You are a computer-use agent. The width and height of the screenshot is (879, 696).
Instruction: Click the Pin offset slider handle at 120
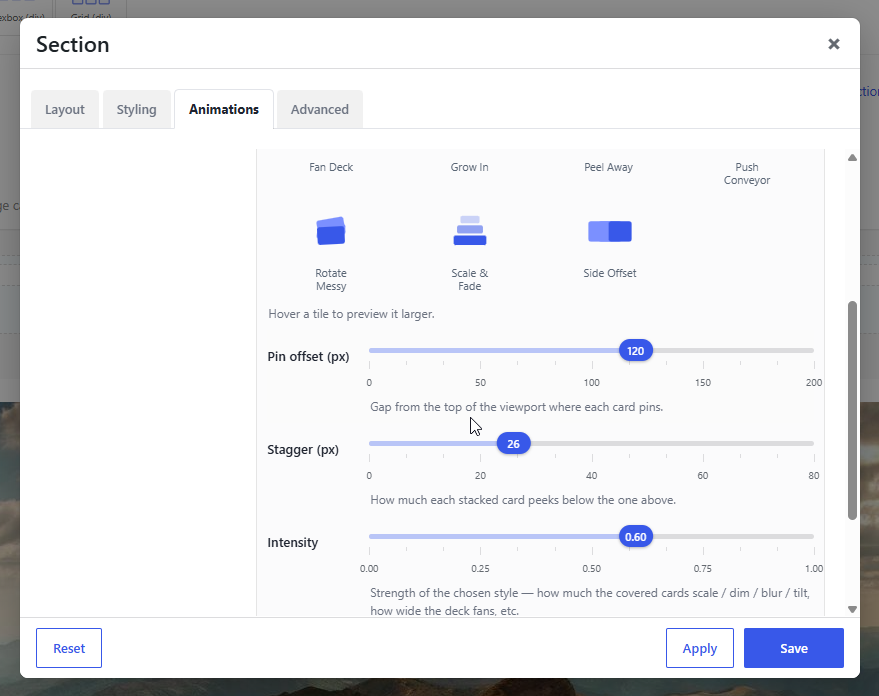coord(636,351)
